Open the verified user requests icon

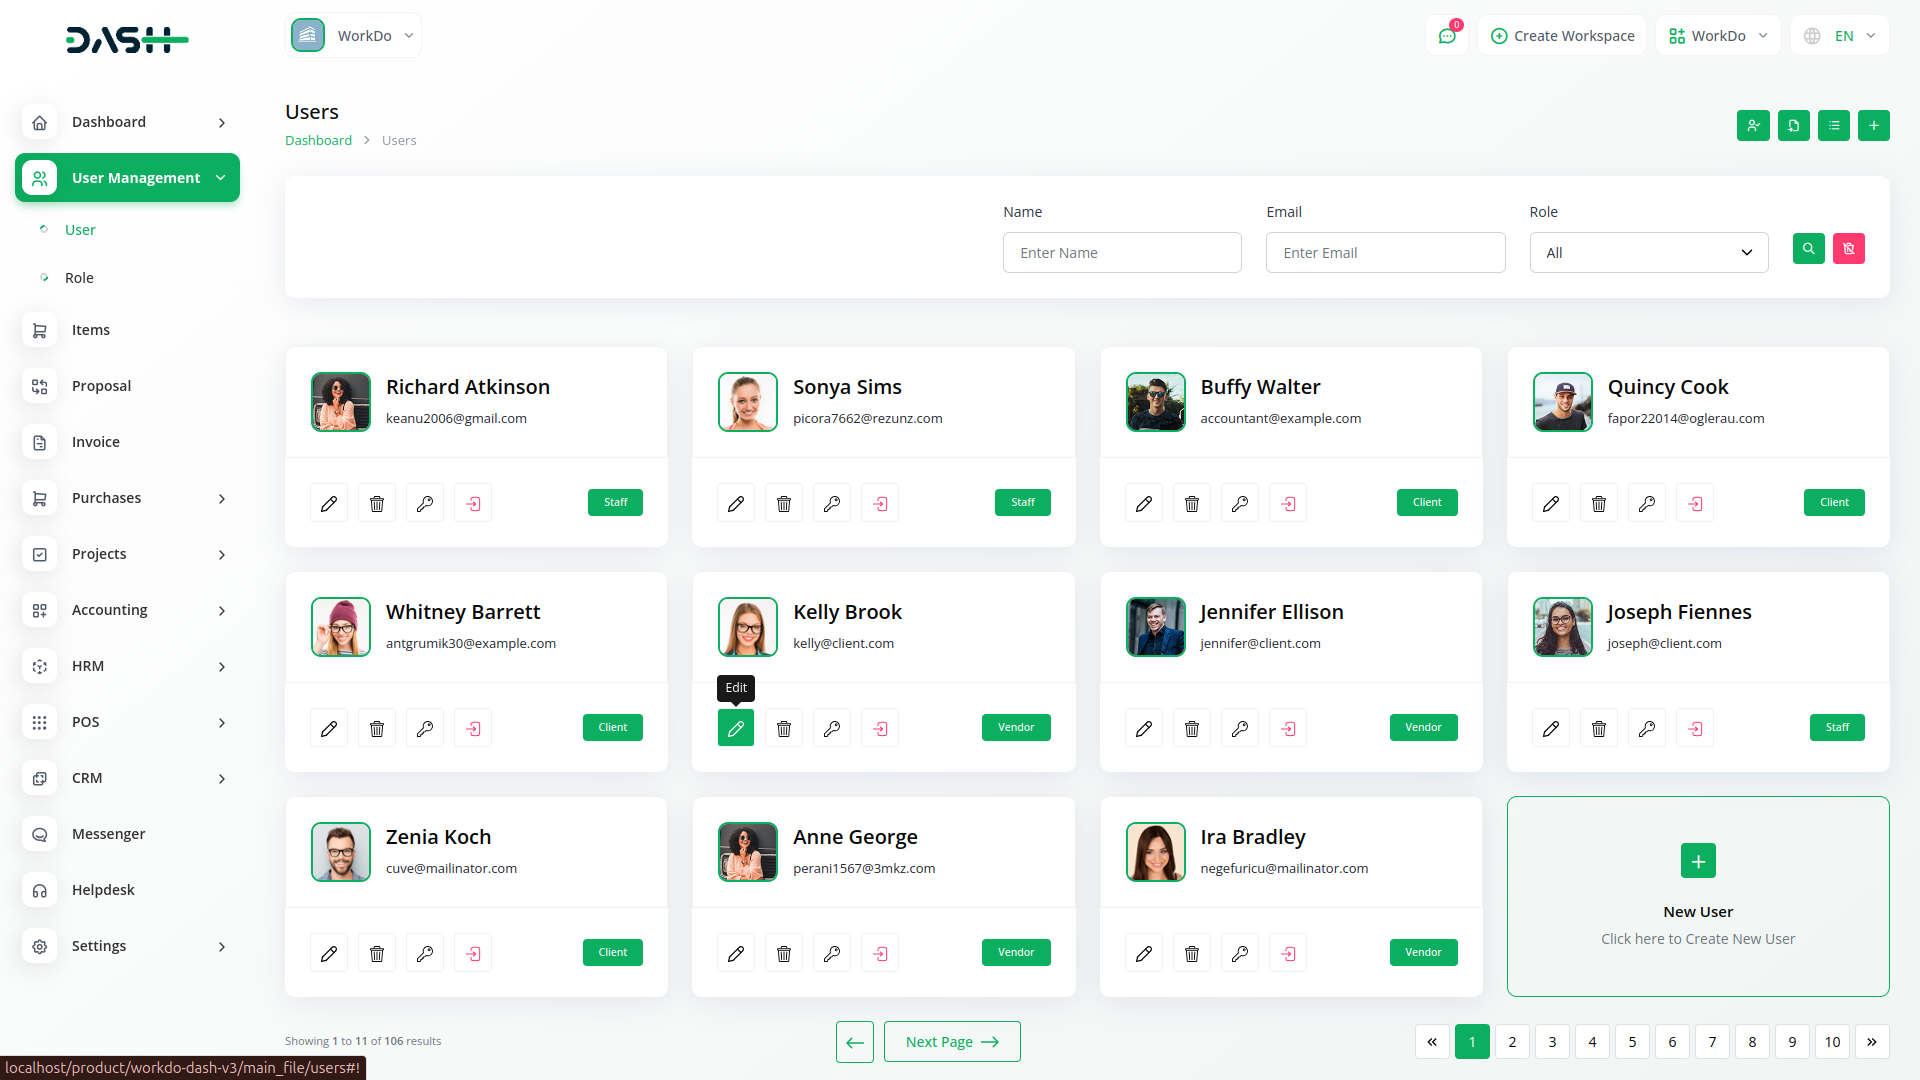1753,125
